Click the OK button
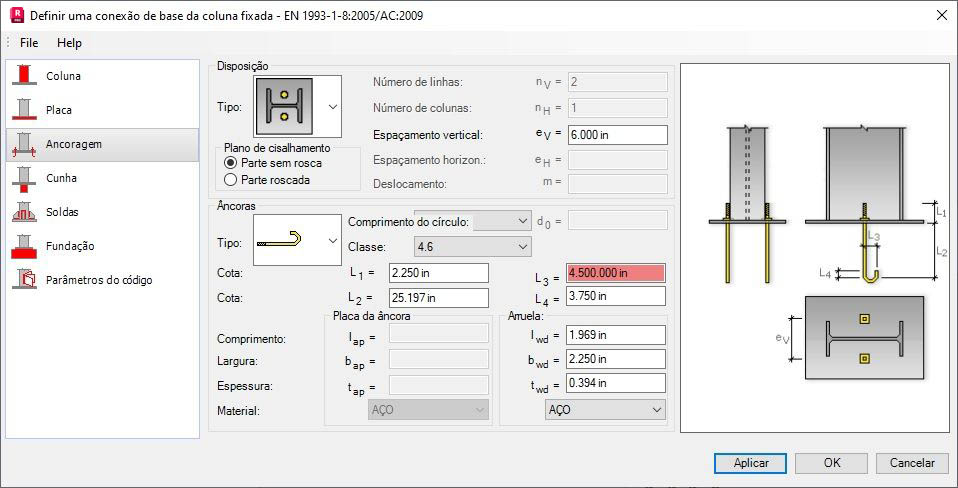Viewport: 958px width, 488px height. [x=832, y=463]
